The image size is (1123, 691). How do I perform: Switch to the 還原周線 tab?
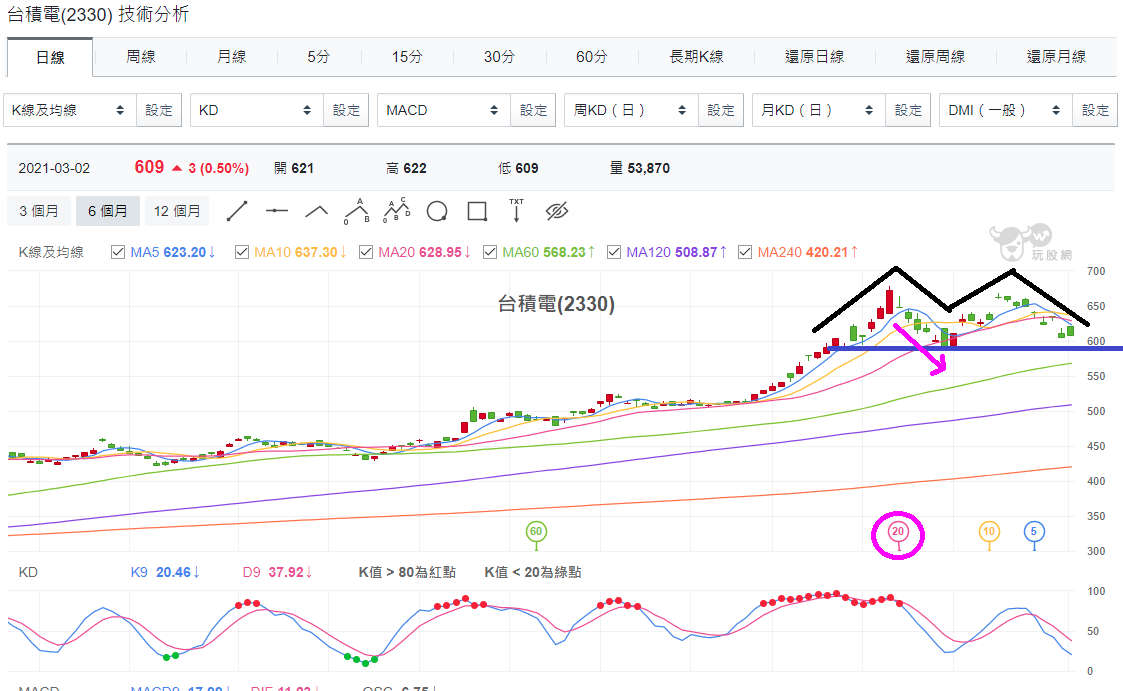point(935,57)
